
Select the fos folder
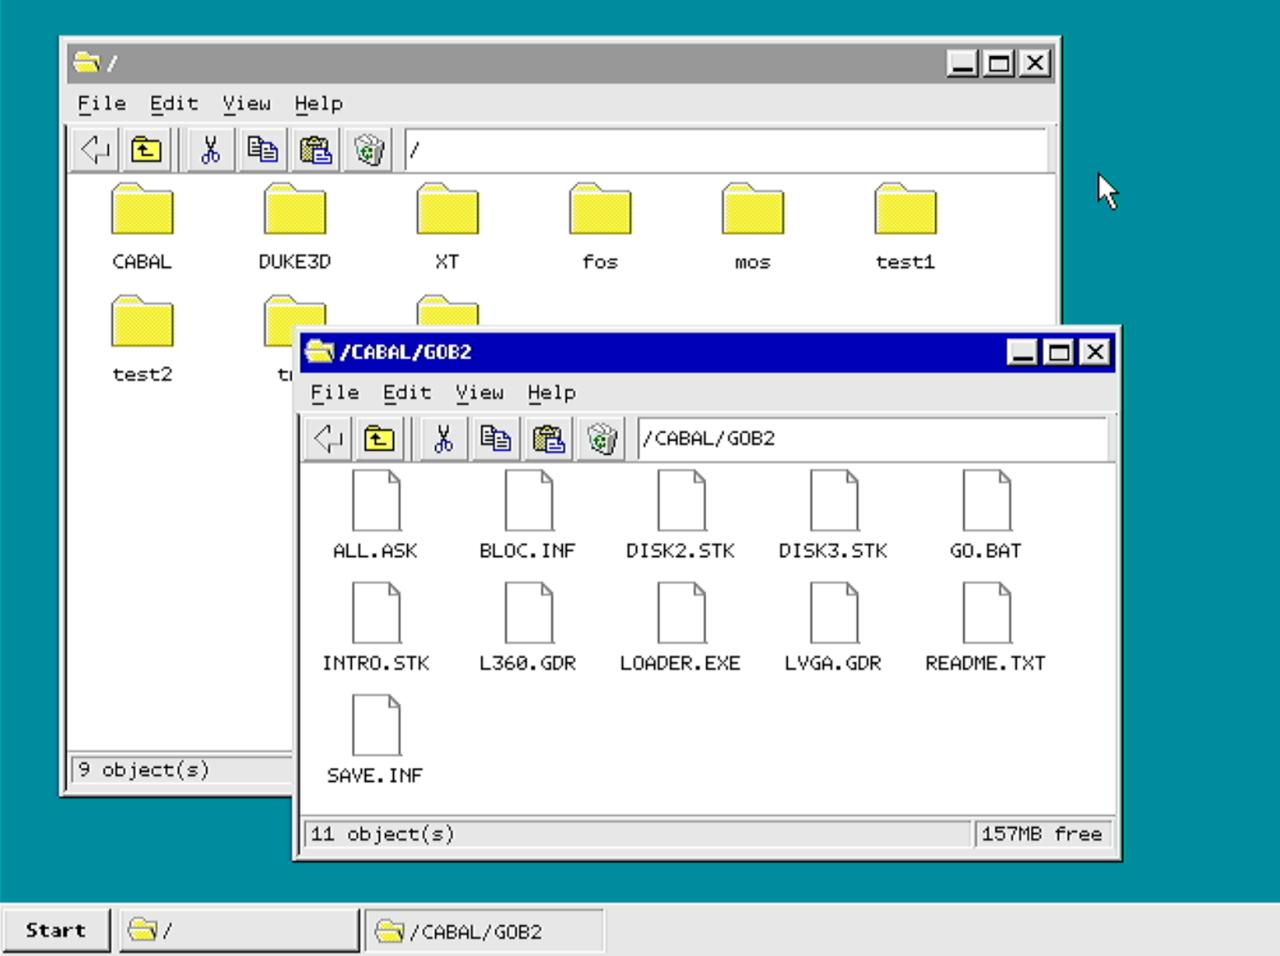tap(600, 227)
